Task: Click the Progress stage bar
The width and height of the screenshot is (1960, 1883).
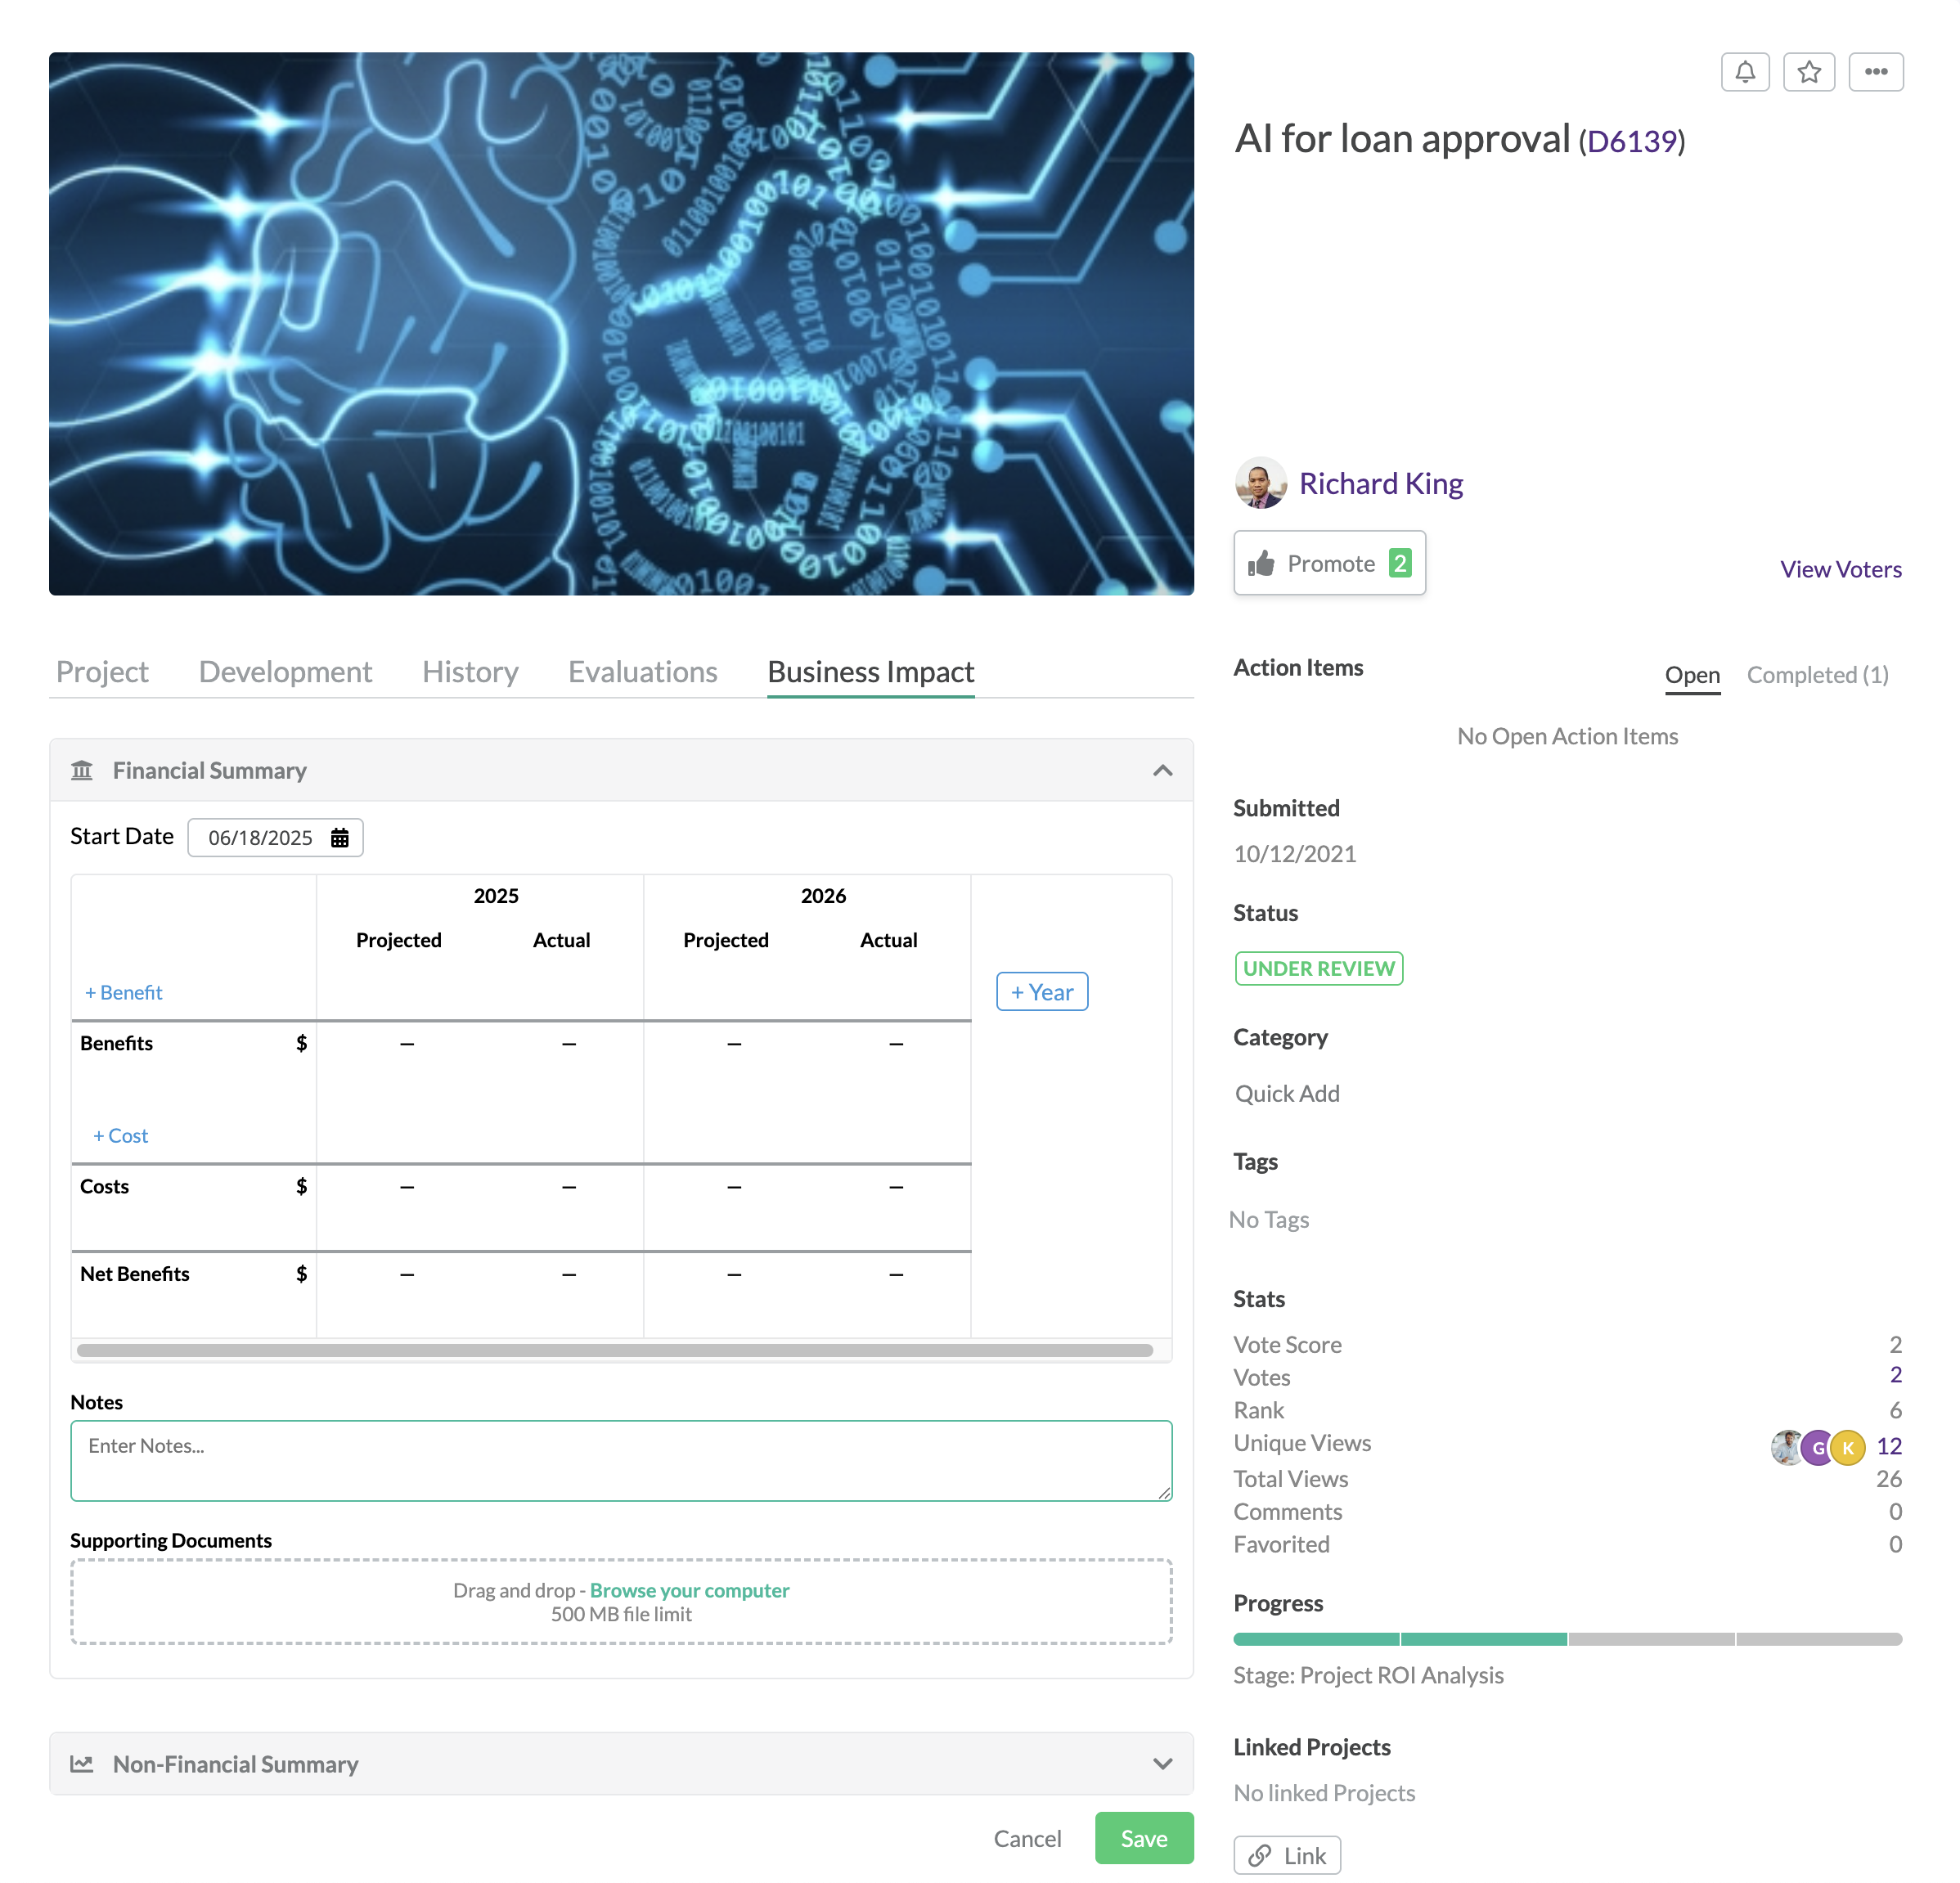Action: [1567, 1639]
